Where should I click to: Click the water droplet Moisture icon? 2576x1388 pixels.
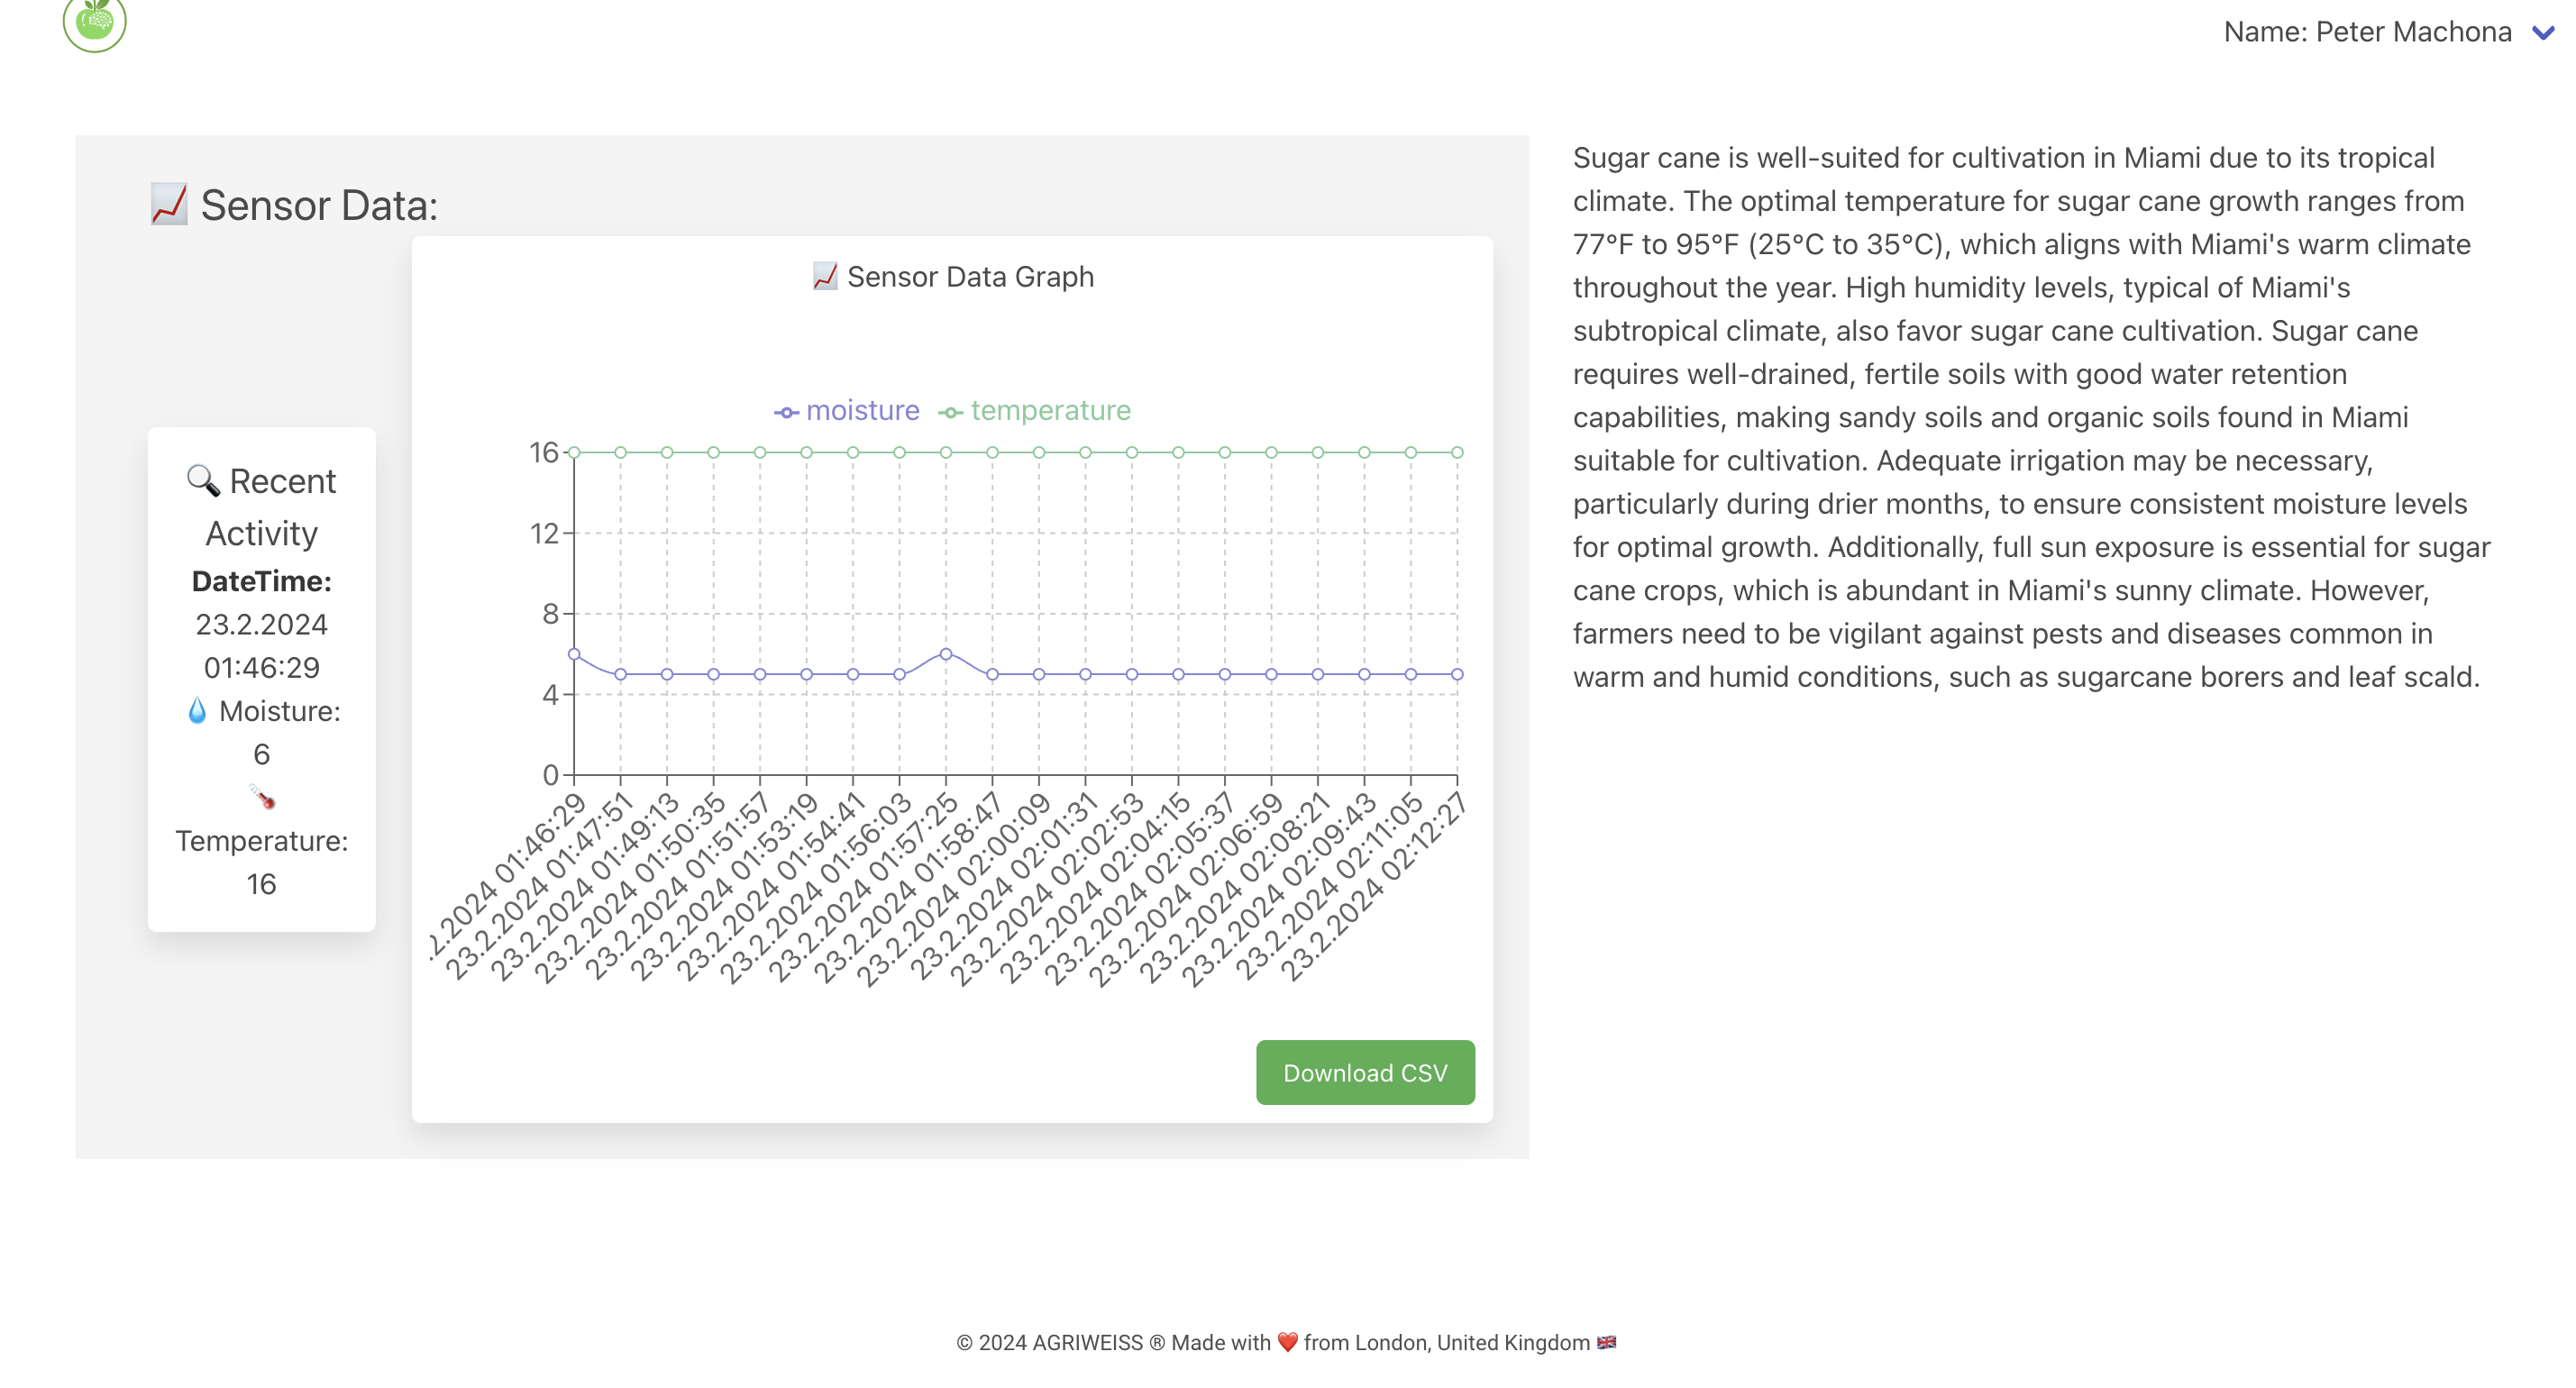pos(197,711)
